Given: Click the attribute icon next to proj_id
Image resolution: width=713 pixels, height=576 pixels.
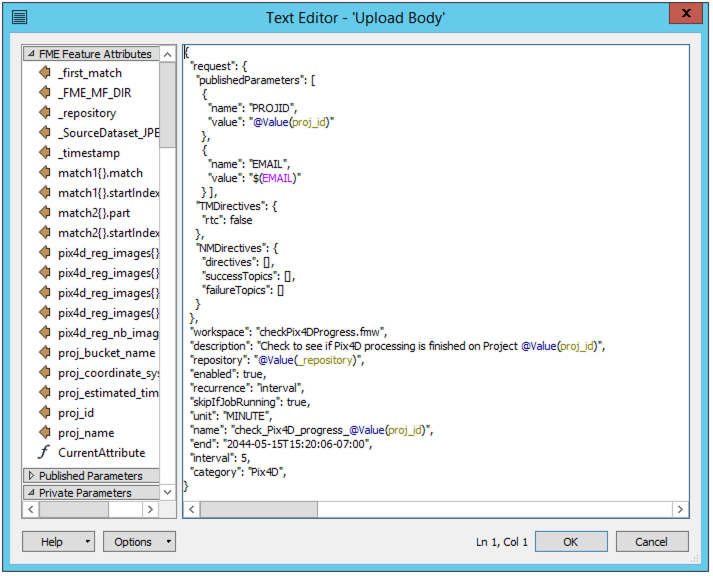Looking at the screenshot, I should tap(44, 413).
